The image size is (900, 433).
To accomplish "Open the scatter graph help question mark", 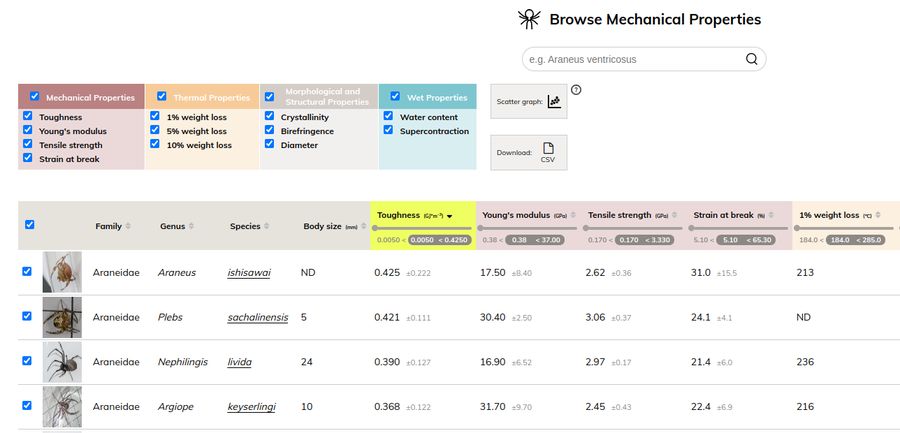I will (576, 90).
